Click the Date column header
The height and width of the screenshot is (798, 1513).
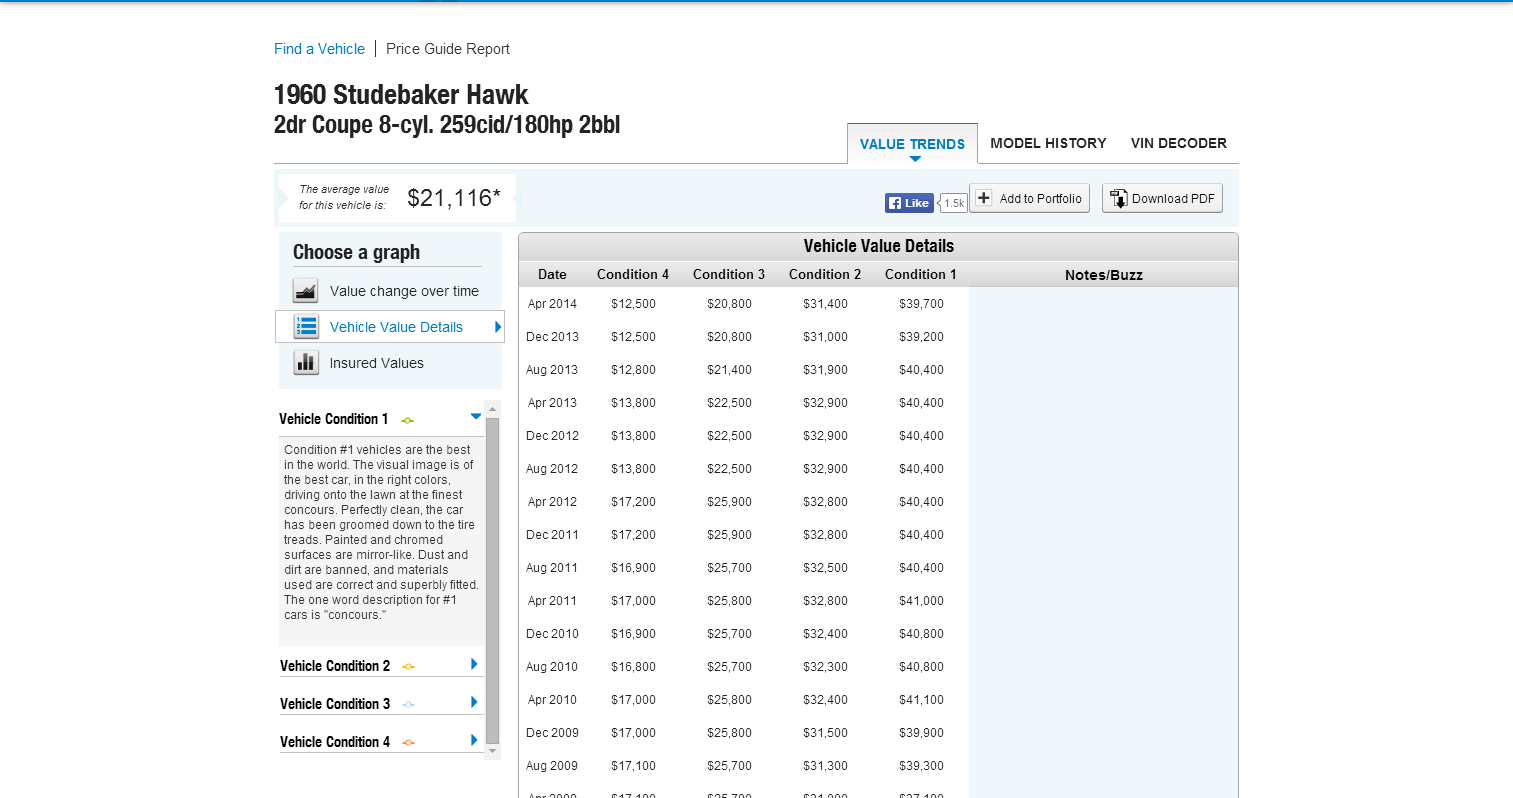[x=552, y=274]
